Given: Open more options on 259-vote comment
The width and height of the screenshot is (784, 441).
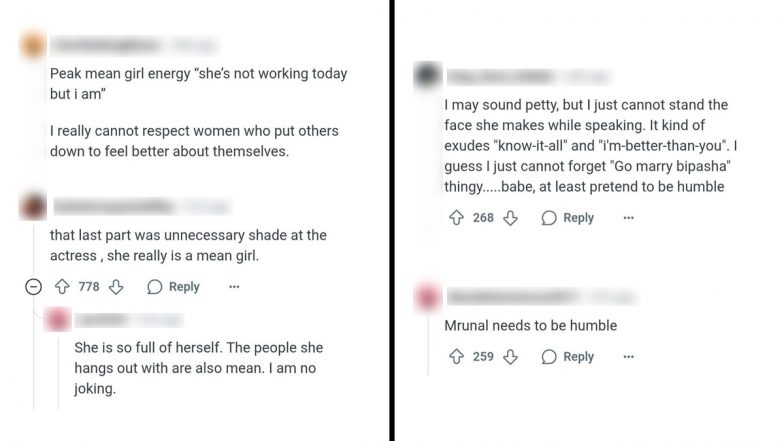Looking at the screenshot, I should (628, 356).
